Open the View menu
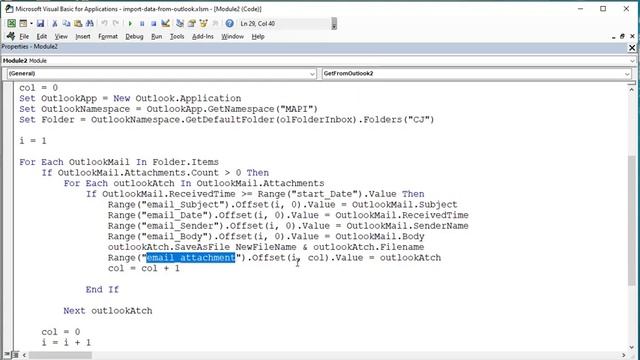The width and height of the screenshot is (640, 360). coord(61,36)
